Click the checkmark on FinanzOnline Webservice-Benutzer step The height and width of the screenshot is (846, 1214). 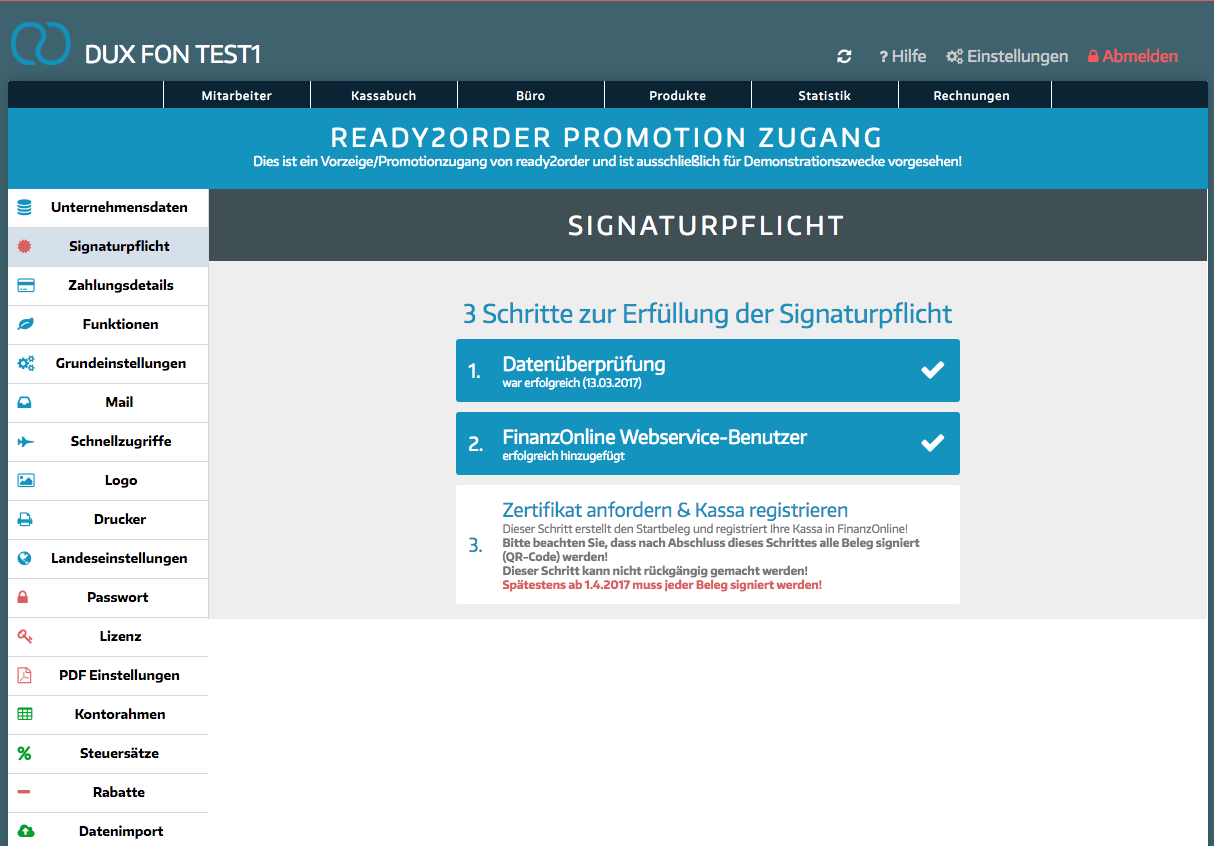[932, 443]
